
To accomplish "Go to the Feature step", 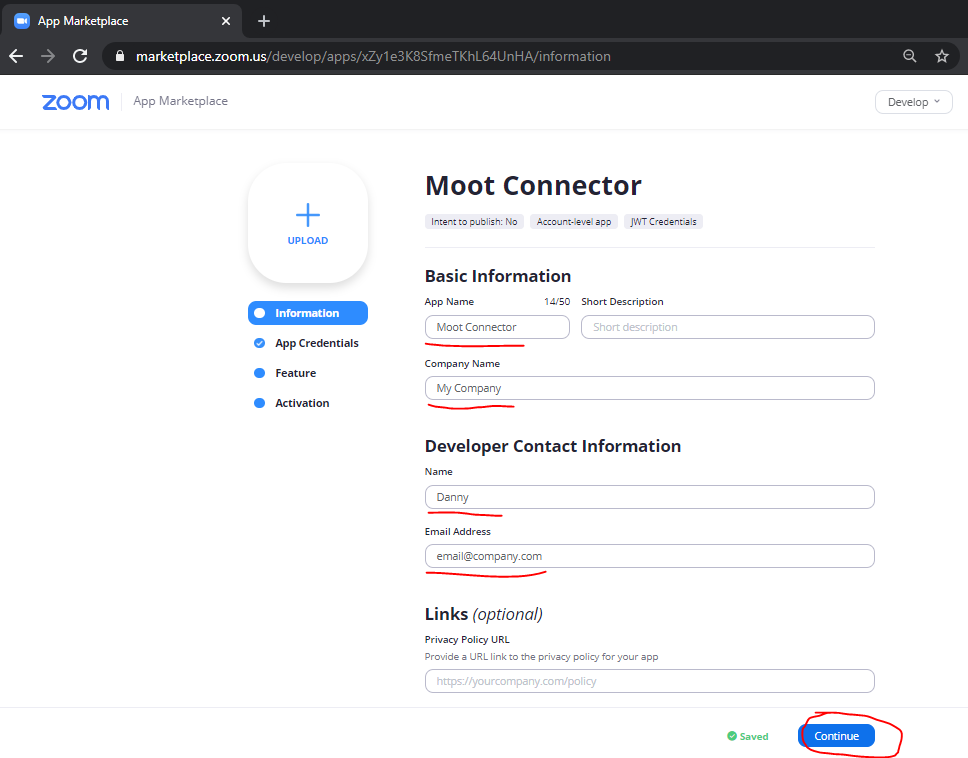I will point(296,373).
